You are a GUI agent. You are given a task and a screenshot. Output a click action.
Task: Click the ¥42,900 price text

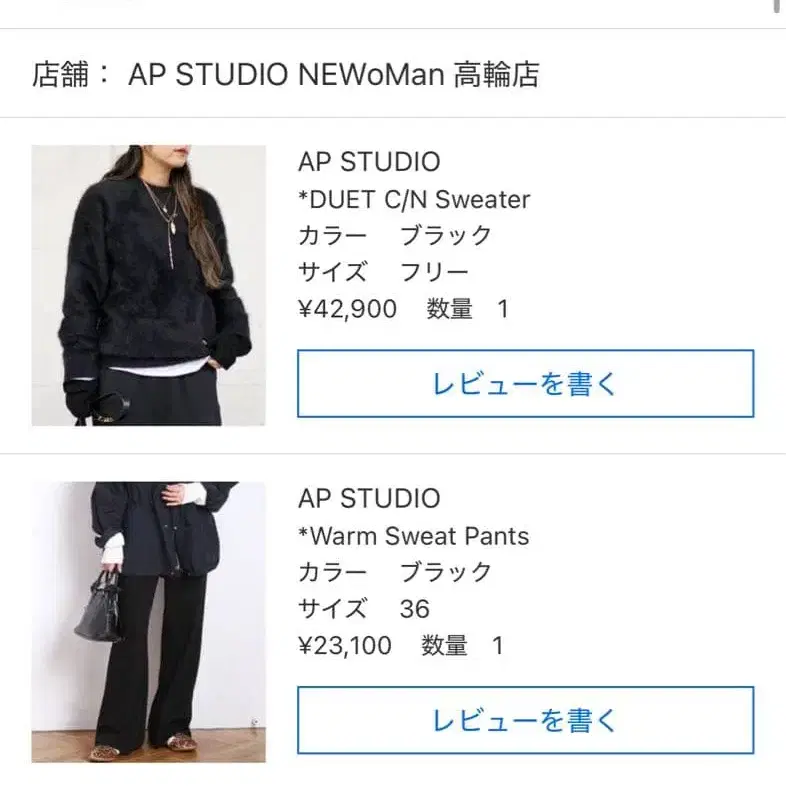click(x=347, y=309)
